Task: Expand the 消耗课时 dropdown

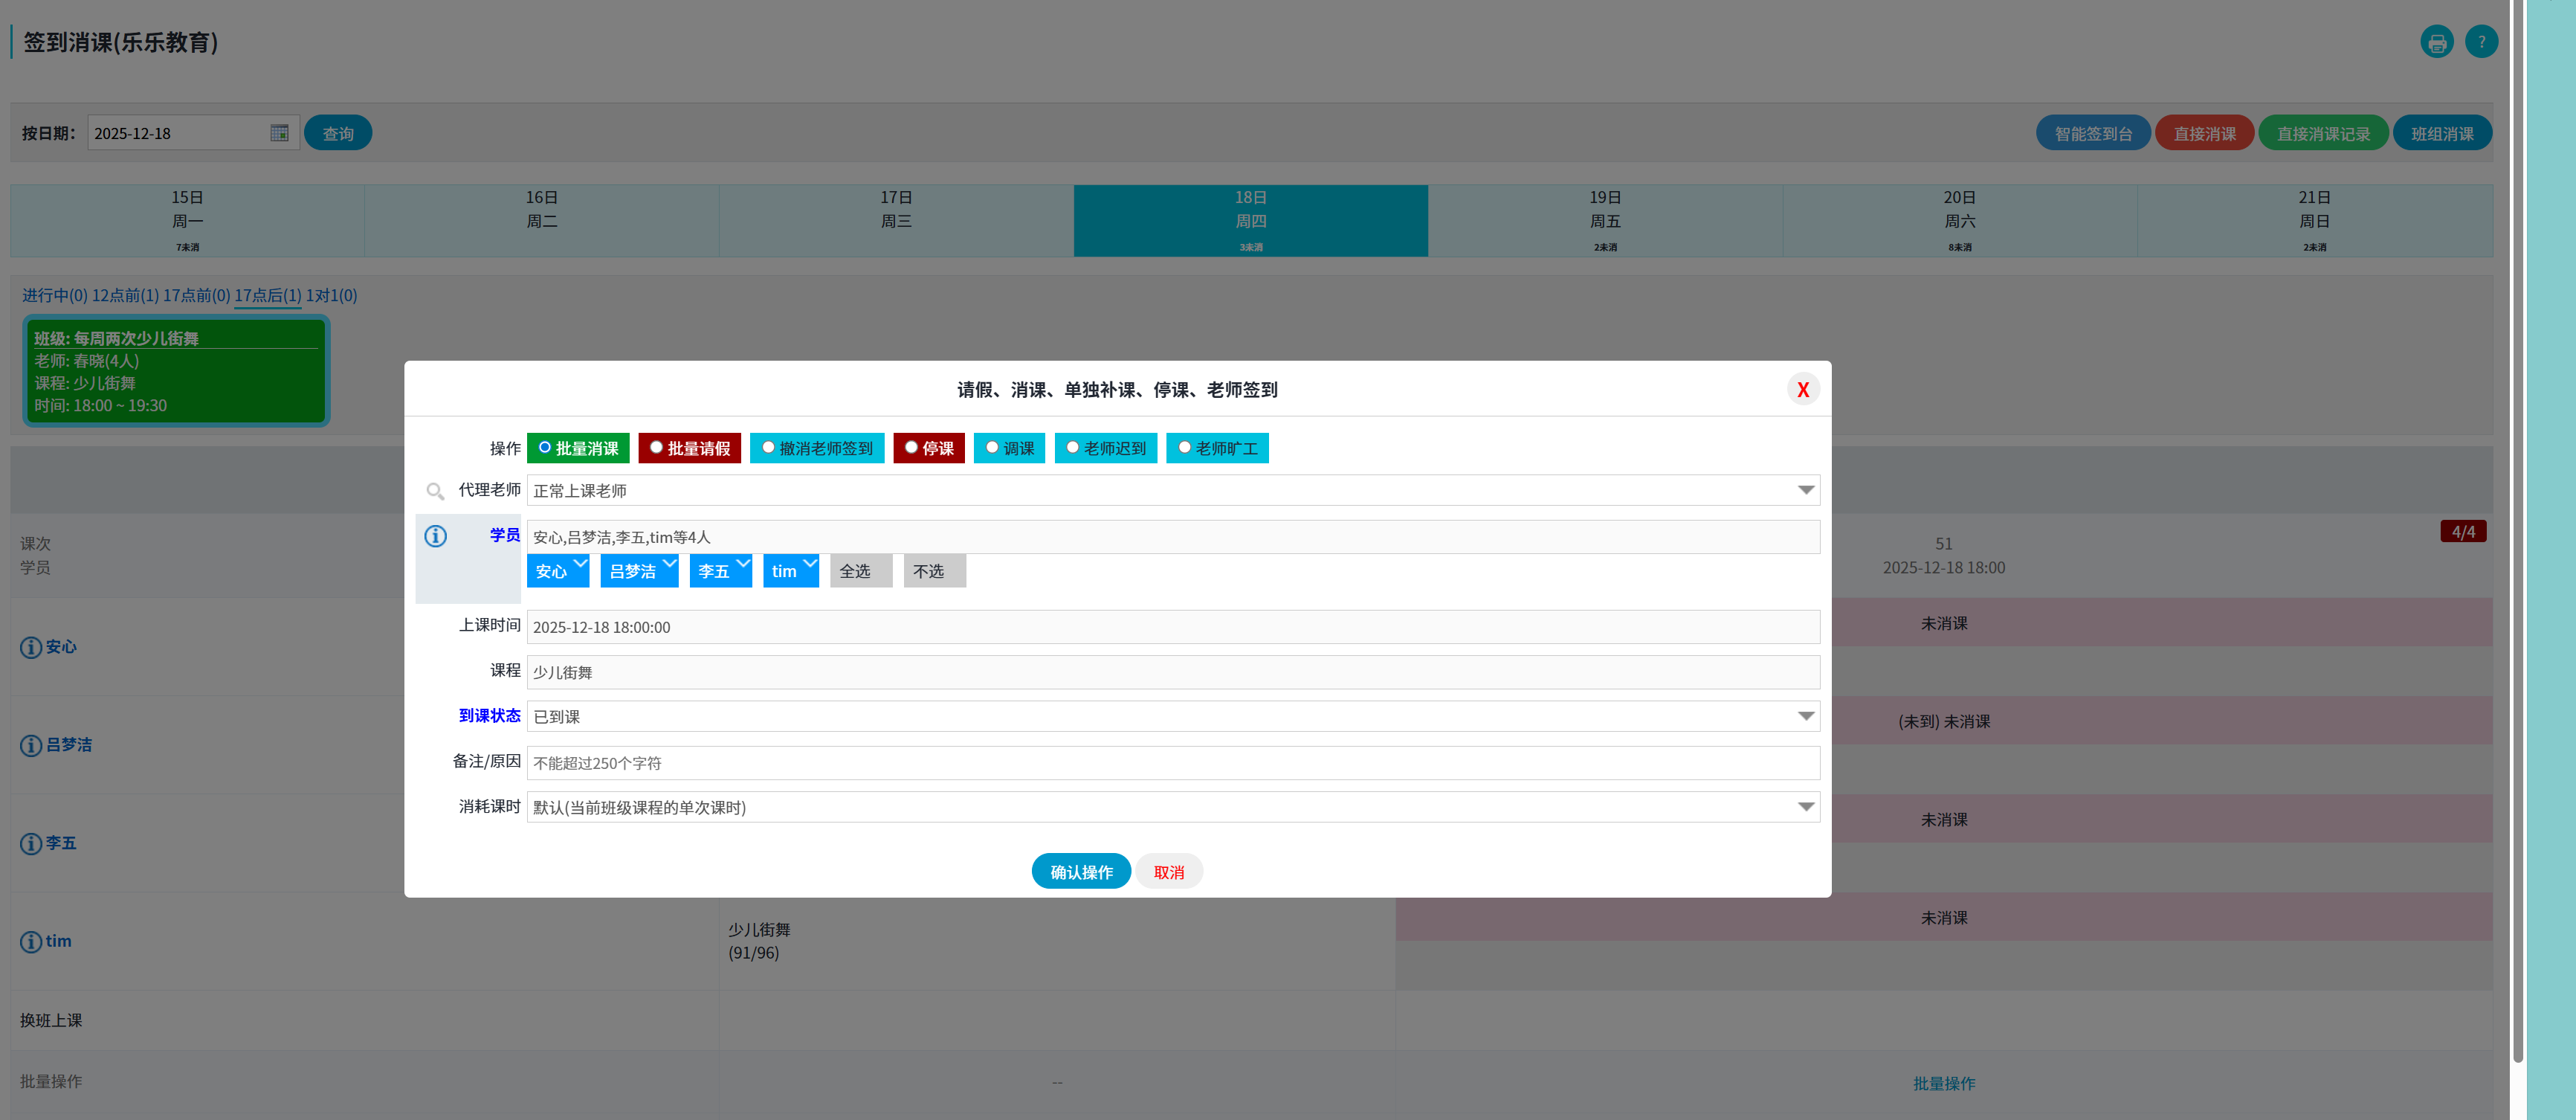Action: pyautogui.click(x=1805, y=807)
